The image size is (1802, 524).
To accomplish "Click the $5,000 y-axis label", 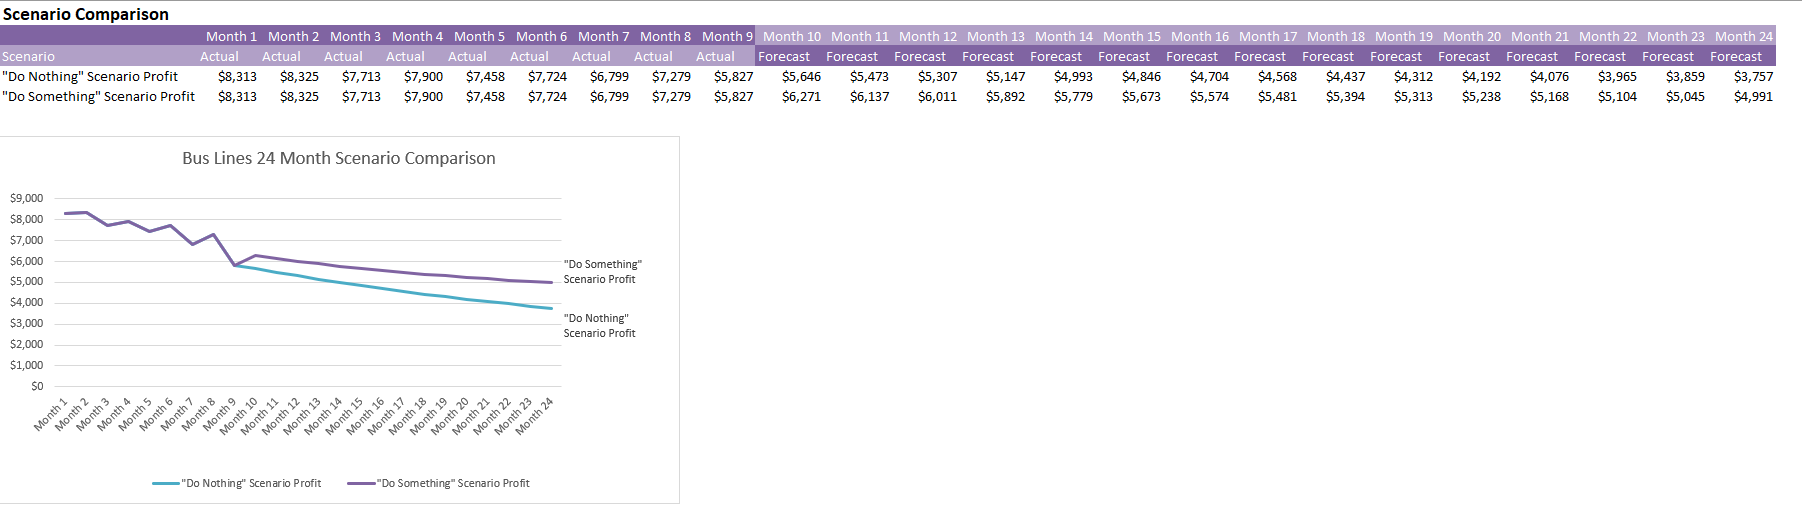I will (27, 281).
